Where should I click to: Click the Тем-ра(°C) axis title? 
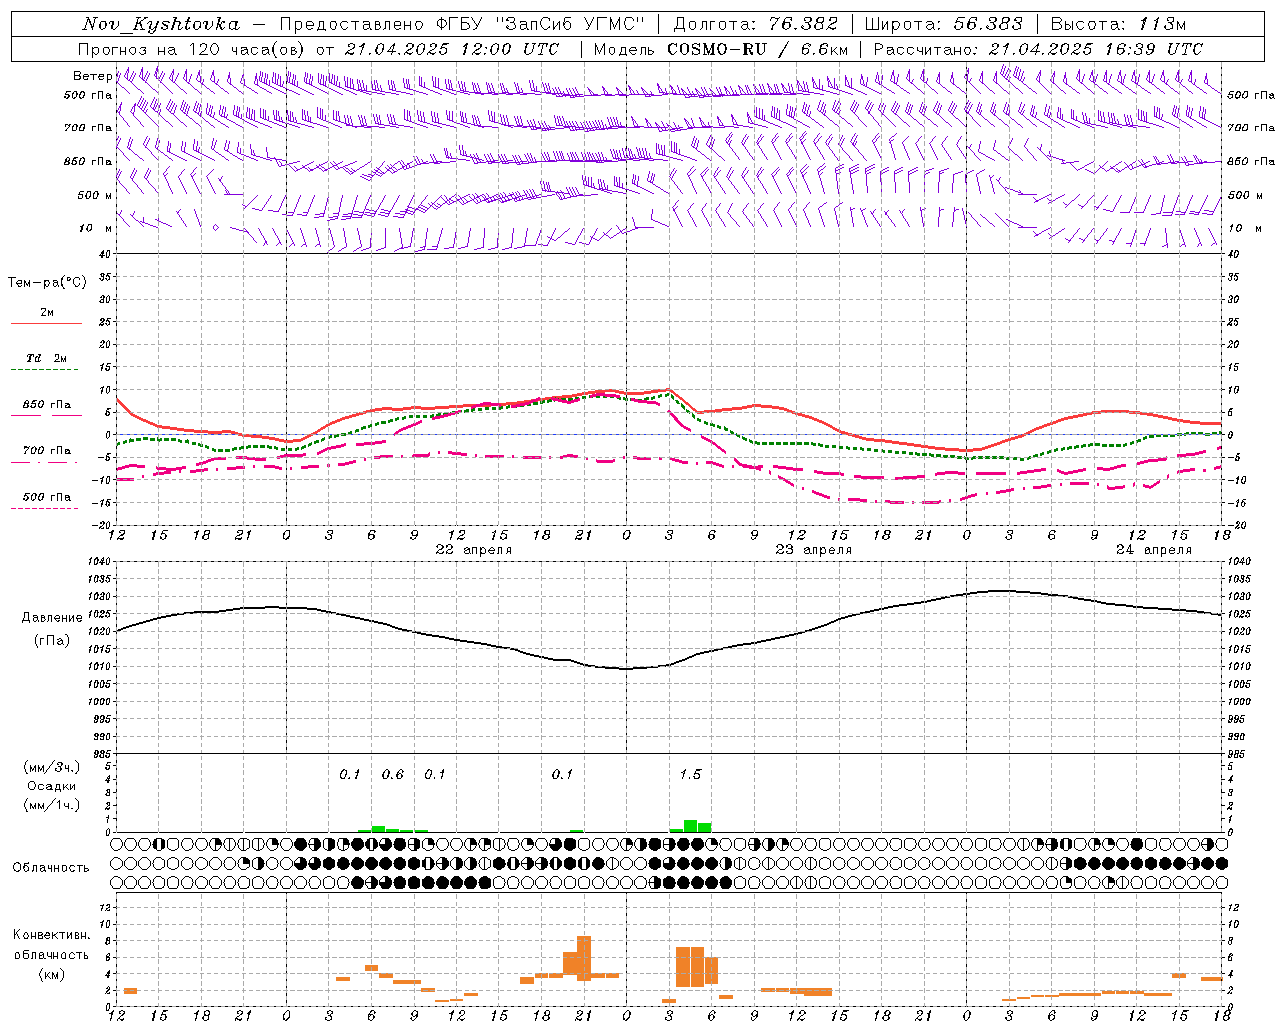(48, 283)
